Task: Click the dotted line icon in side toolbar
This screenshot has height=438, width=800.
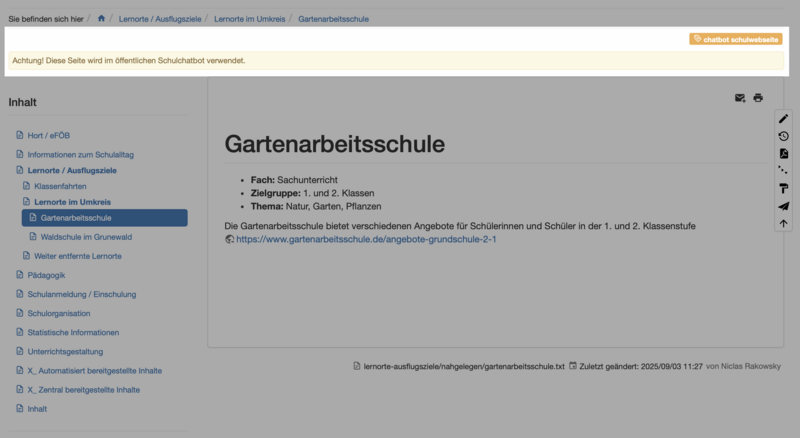Action: pos(783,171)
